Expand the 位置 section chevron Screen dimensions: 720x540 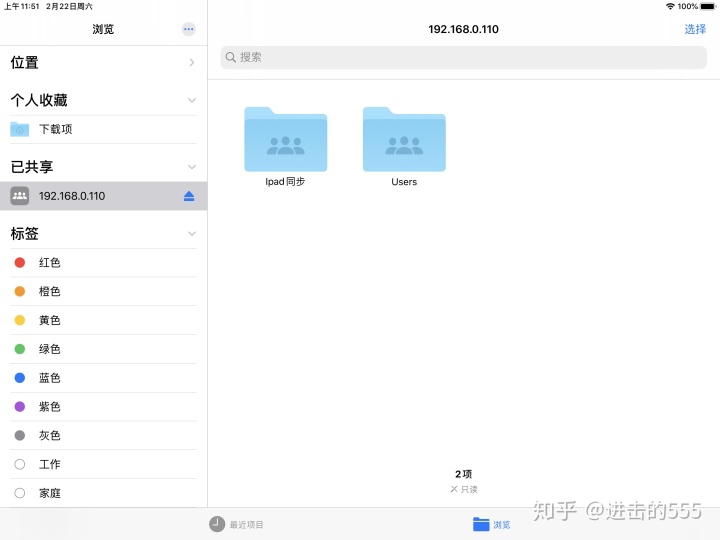(192, 62)
